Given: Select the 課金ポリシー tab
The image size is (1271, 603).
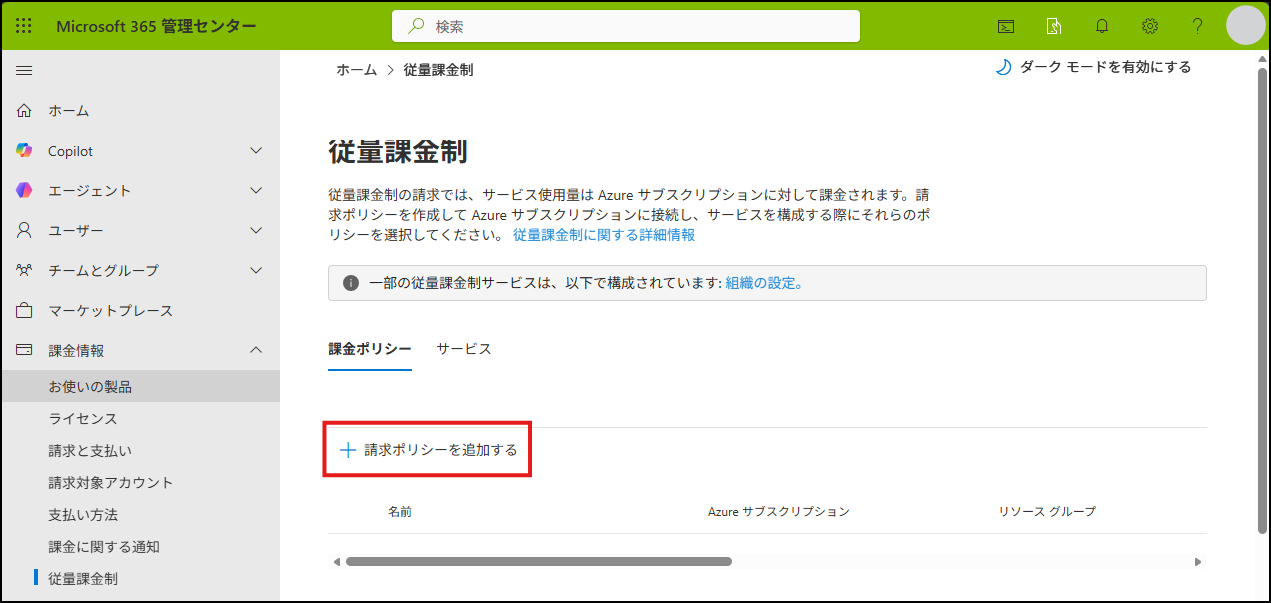Looking at the screenshot, I should tap(369, 349).
